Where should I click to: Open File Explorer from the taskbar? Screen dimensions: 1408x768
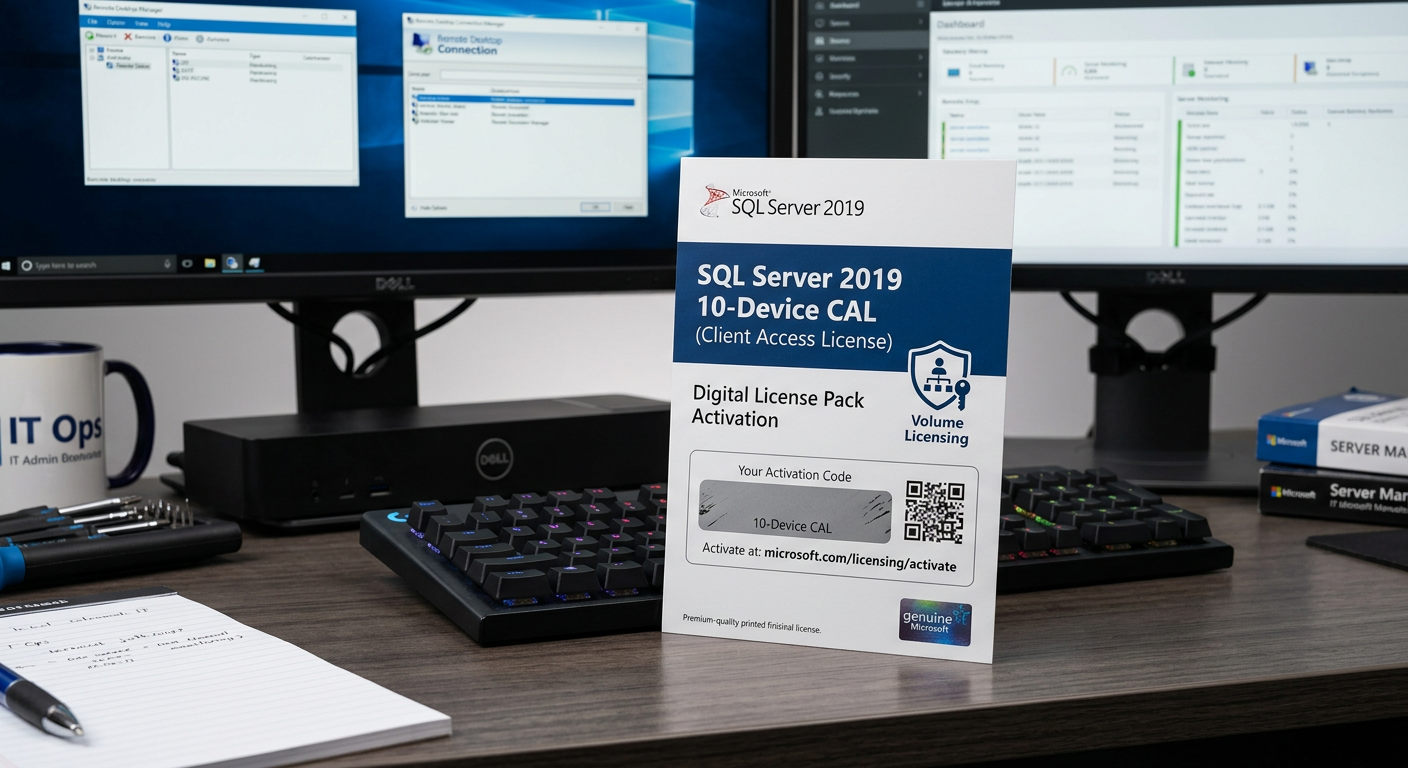(210, 263)
